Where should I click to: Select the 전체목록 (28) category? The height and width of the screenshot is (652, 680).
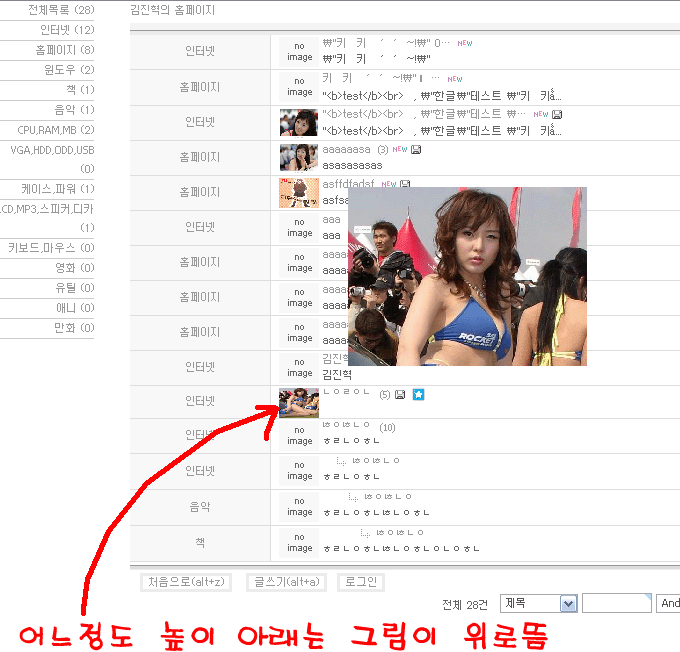click(x=61, y=10)
